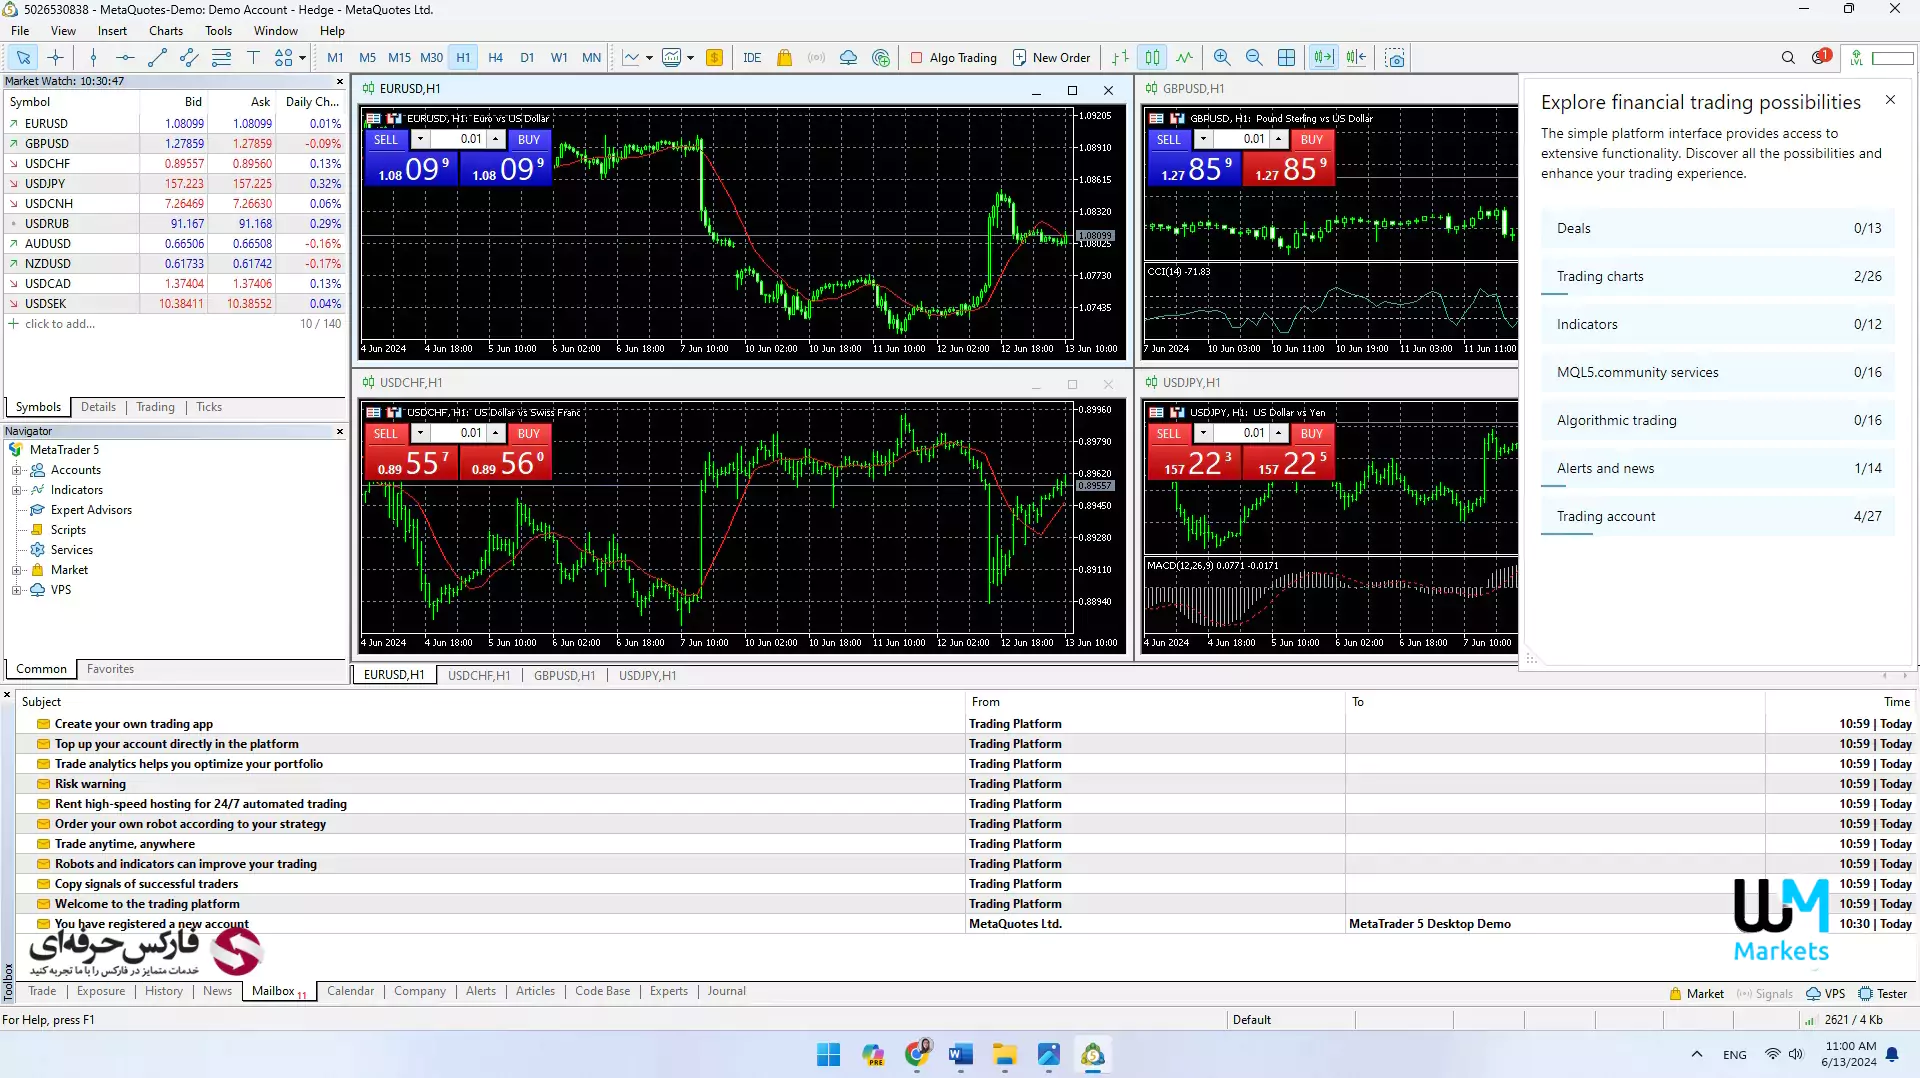Select USDJPY row in Market Watch
Image resolution: width=1920 pixels, height=1078 pixels.
click(x=174, y=184)
